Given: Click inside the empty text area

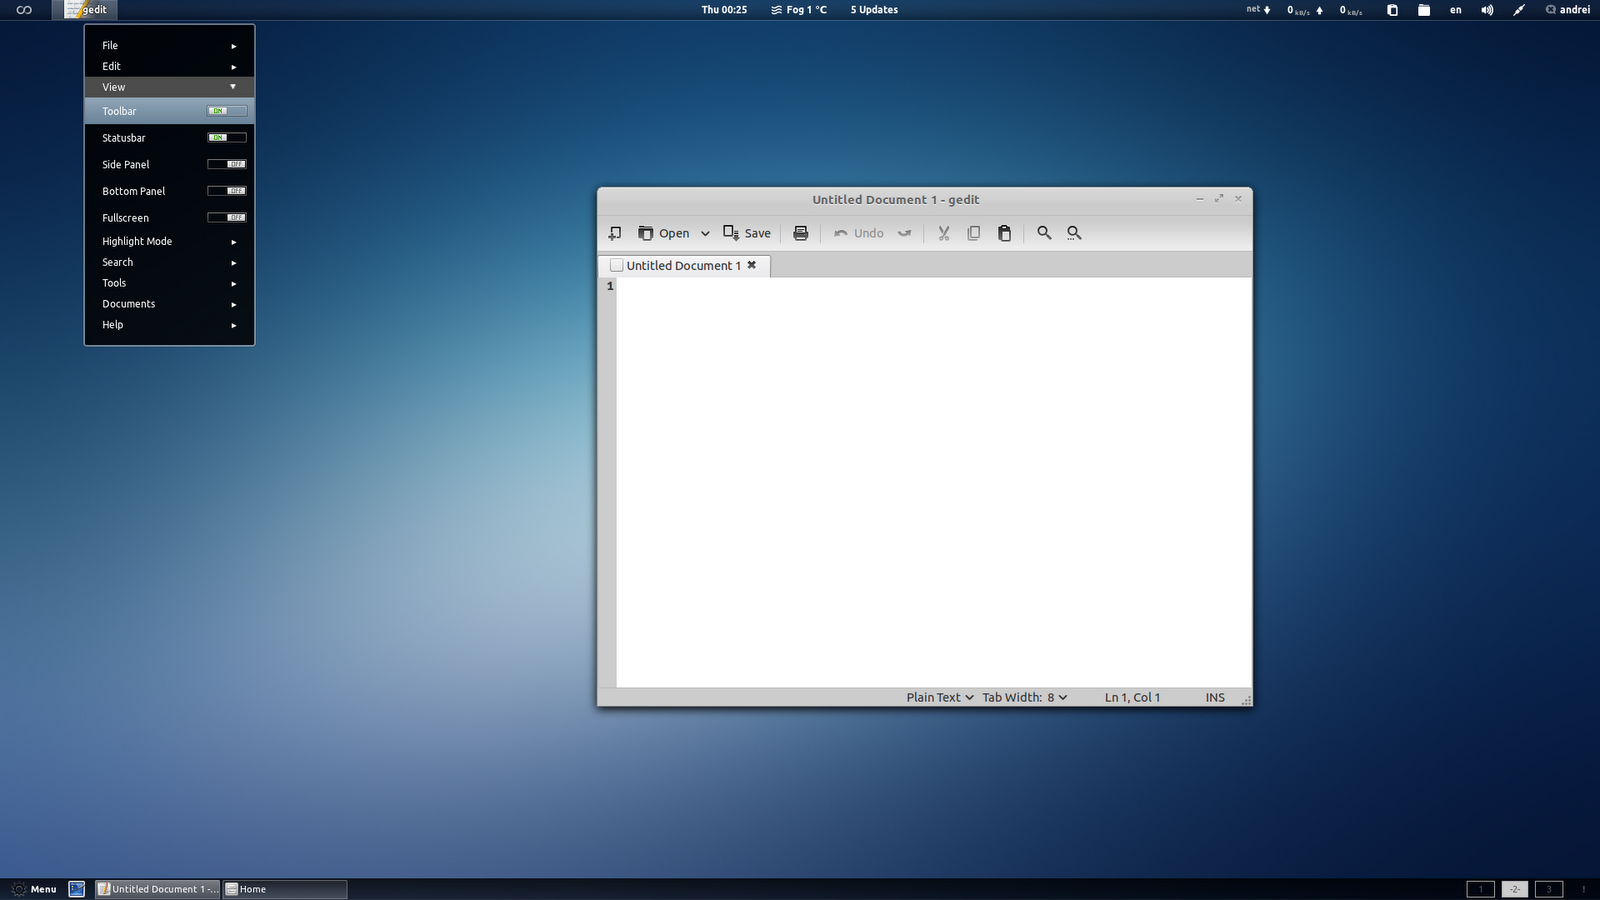Looking at the screenshot, I should point(930,470).
